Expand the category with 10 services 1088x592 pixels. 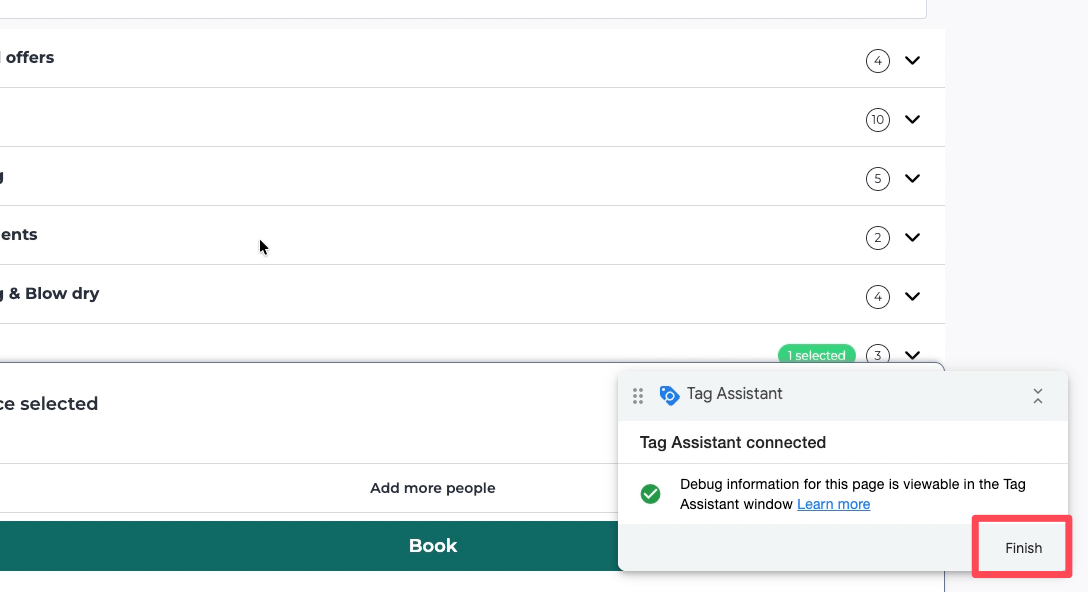click(912, 120)
